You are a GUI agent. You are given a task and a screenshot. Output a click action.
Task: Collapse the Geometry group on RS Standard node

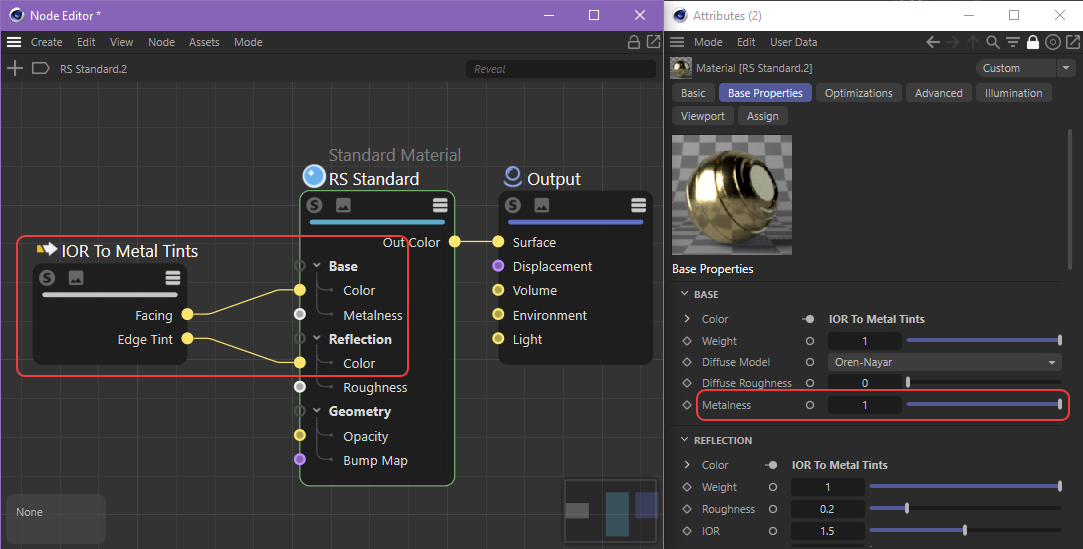tap(317, 411)
